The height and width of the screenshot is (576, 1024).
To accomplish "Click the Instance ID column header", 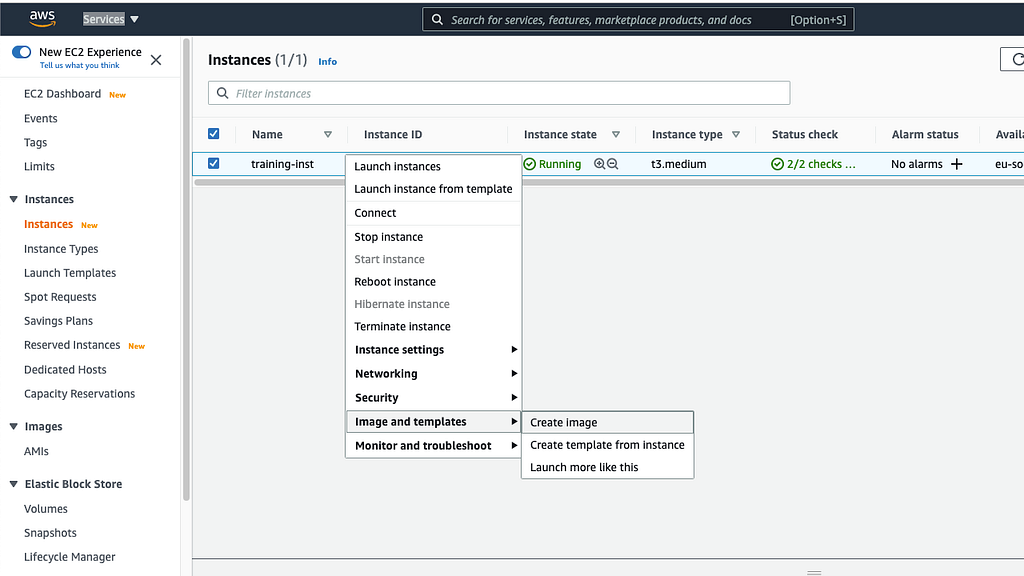I will point(393,135).
